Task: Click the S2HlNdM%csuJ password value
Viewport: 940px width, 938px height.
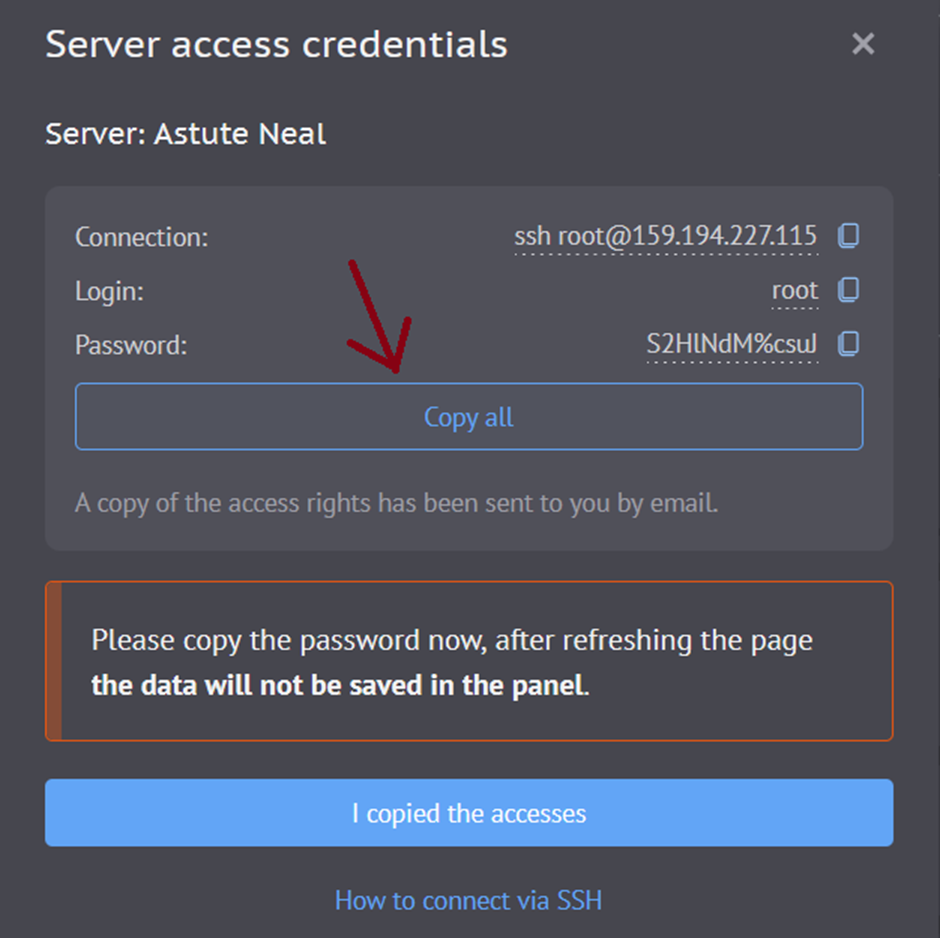Action: tap(732, 344)
